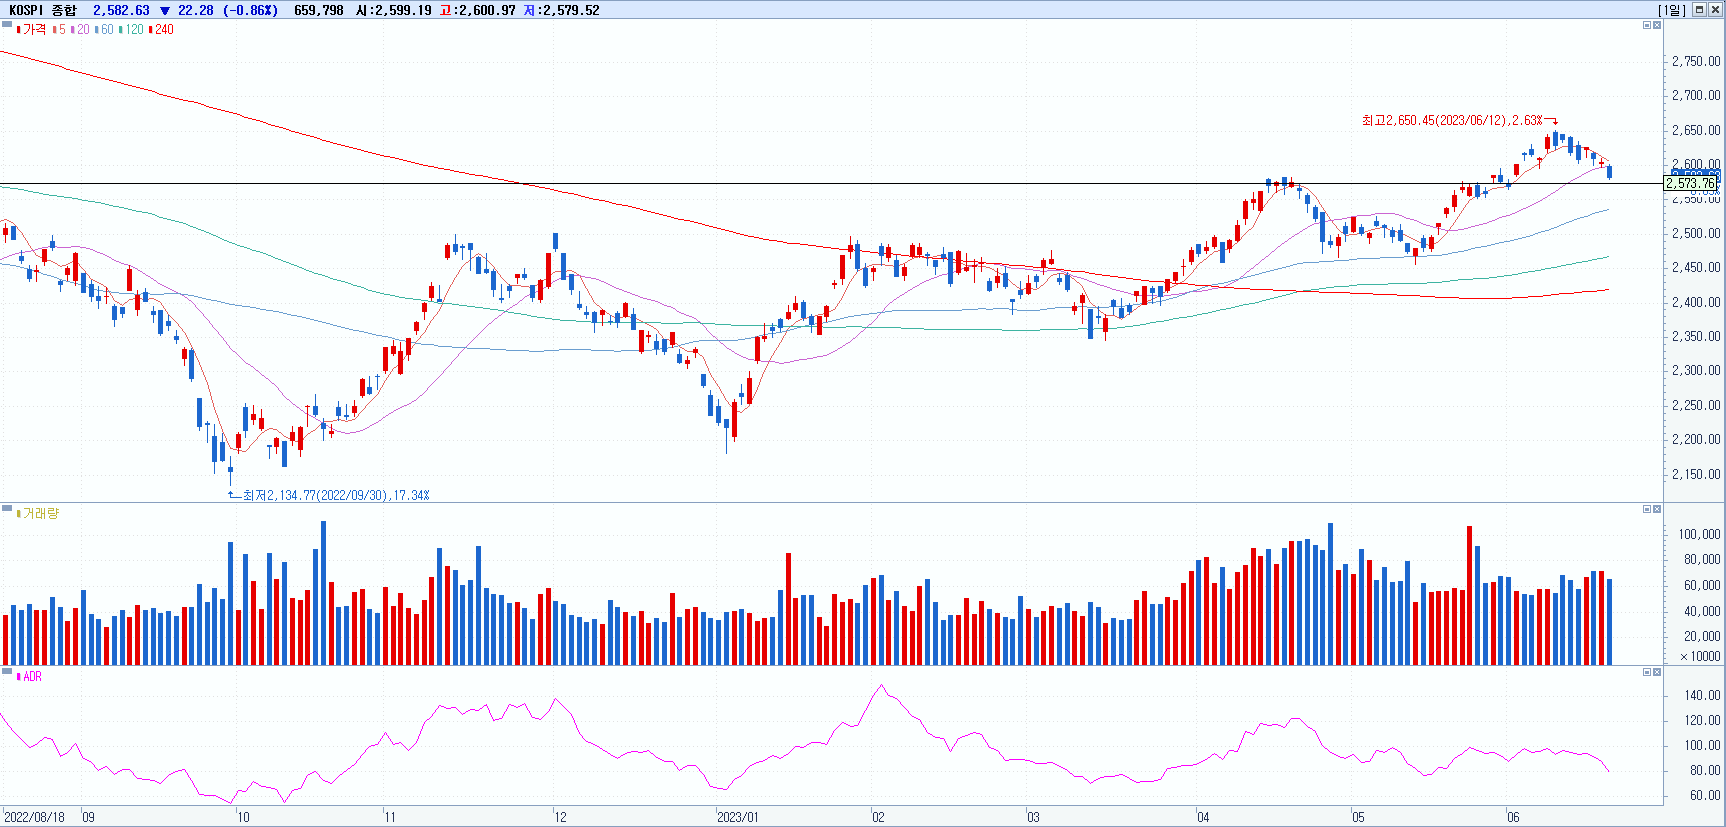
Task: Select the 20-day moving average legend
Action: (x=80, y=30)
